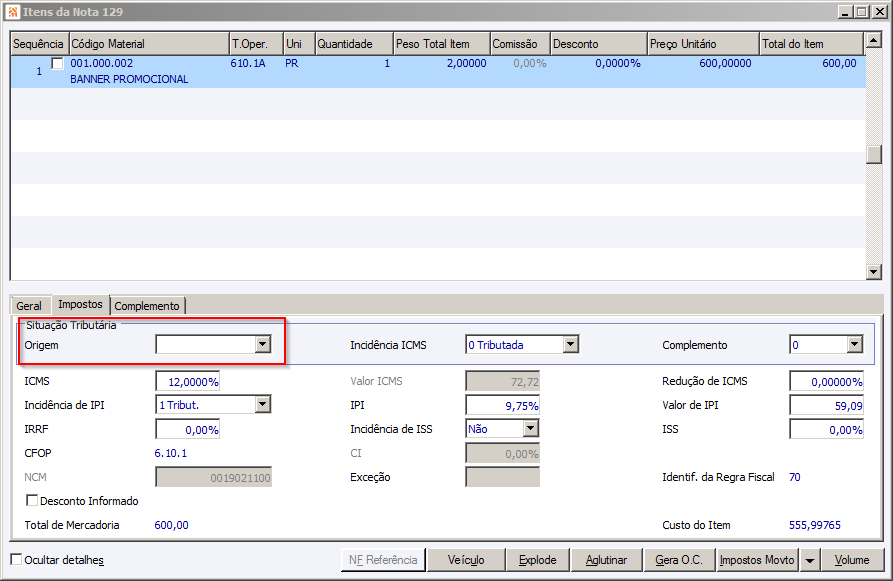Click the Valor de IPI field
The width and height of the screenshot is (893, 581).
[826, 406]
